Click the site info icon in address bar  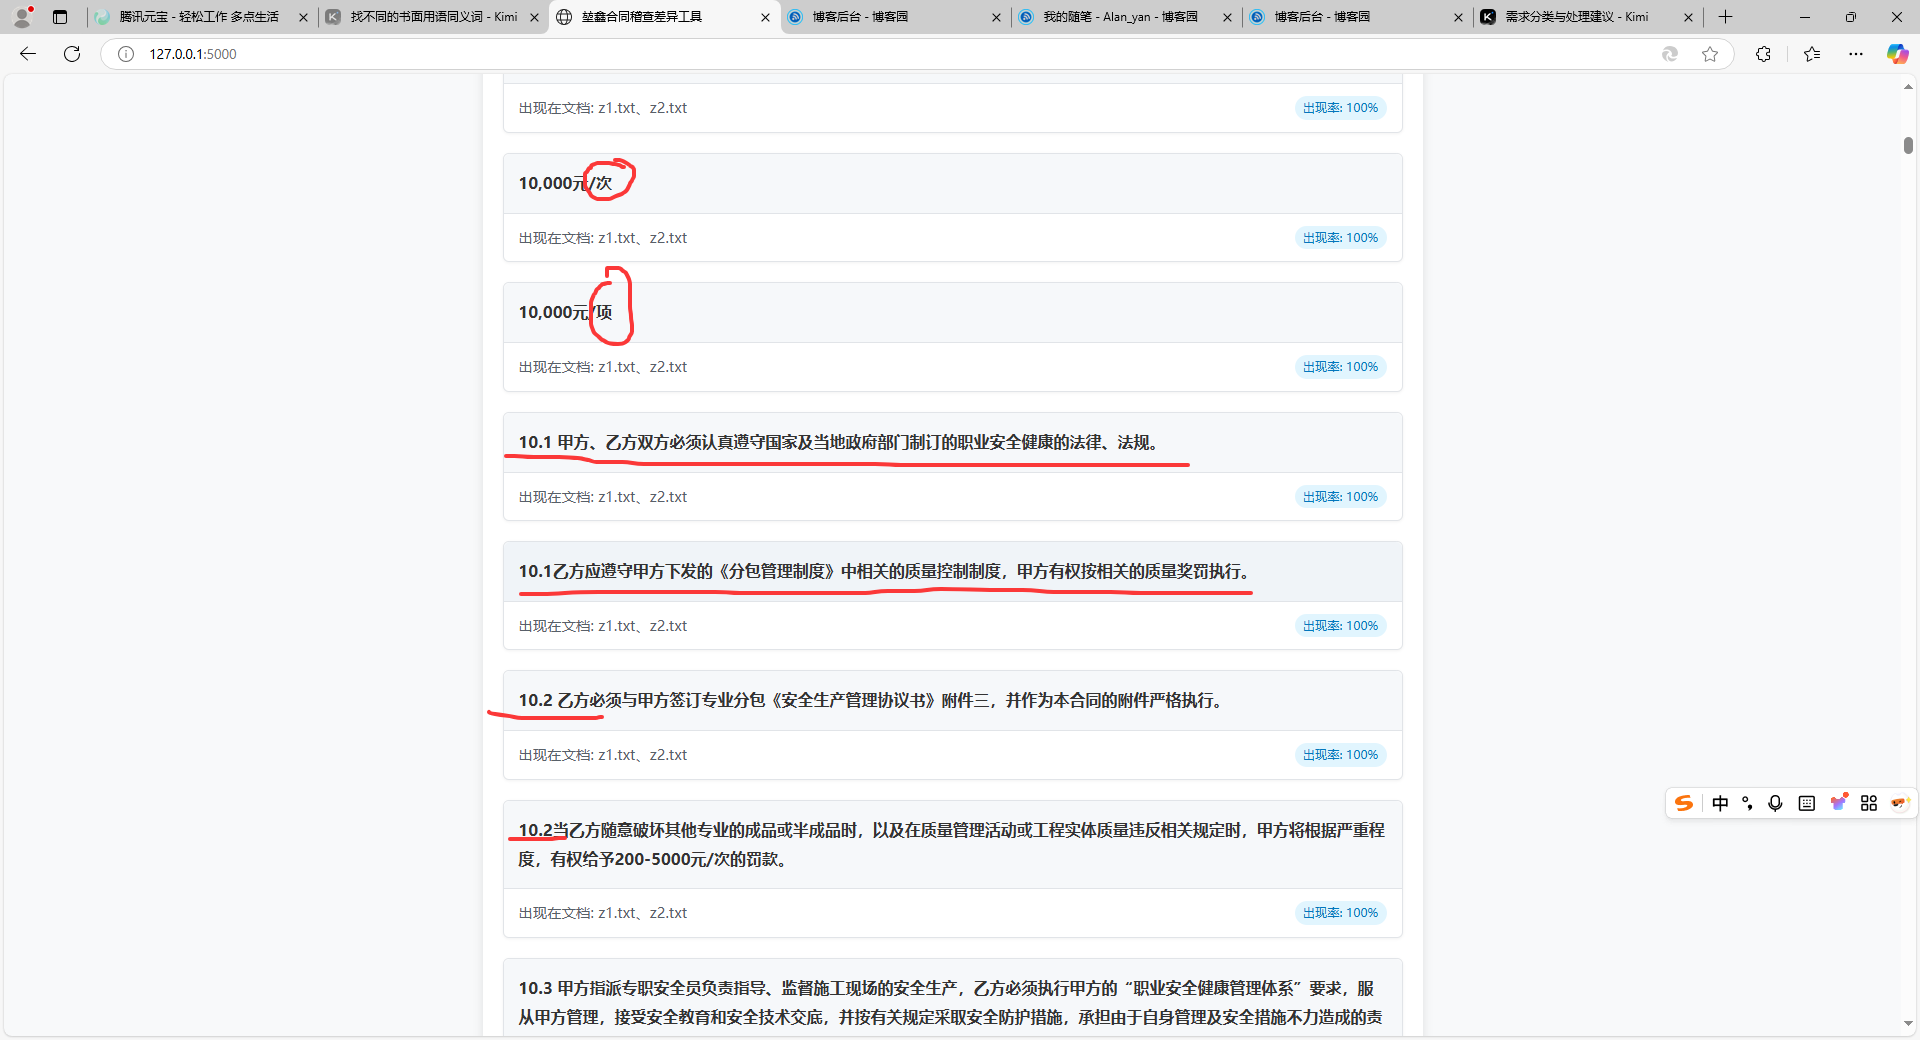point(126,54)
